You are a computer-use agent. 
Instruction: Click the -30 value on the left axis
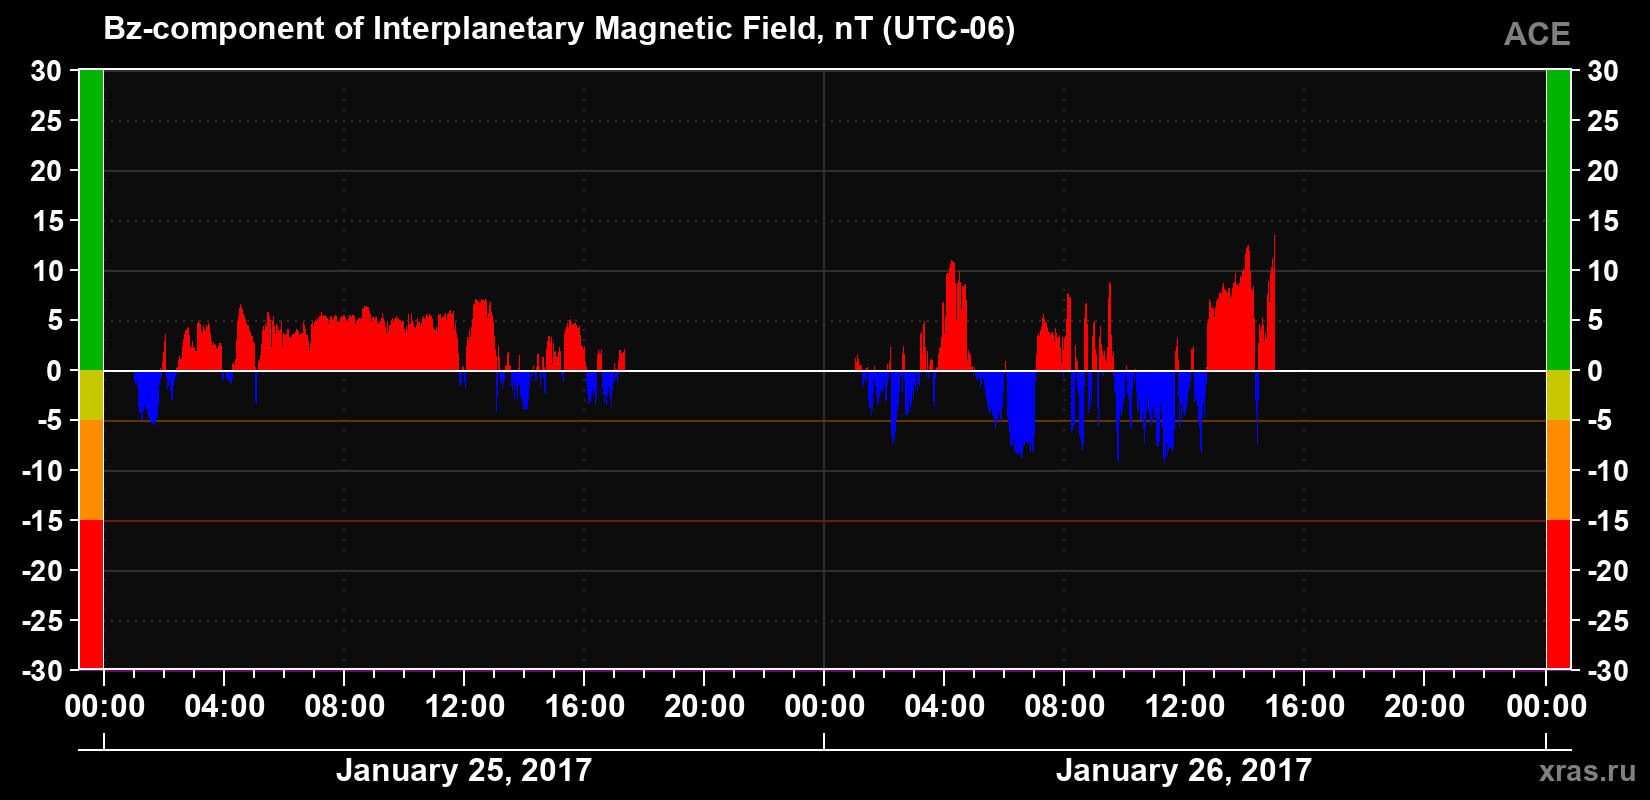[x=42, y=671]
